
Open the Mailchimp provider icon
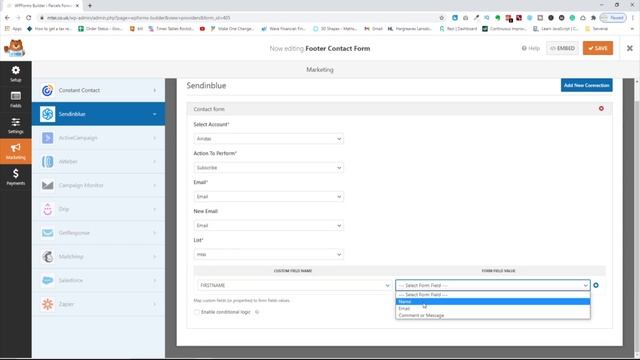pyautogui.click(x=47, y=256)
